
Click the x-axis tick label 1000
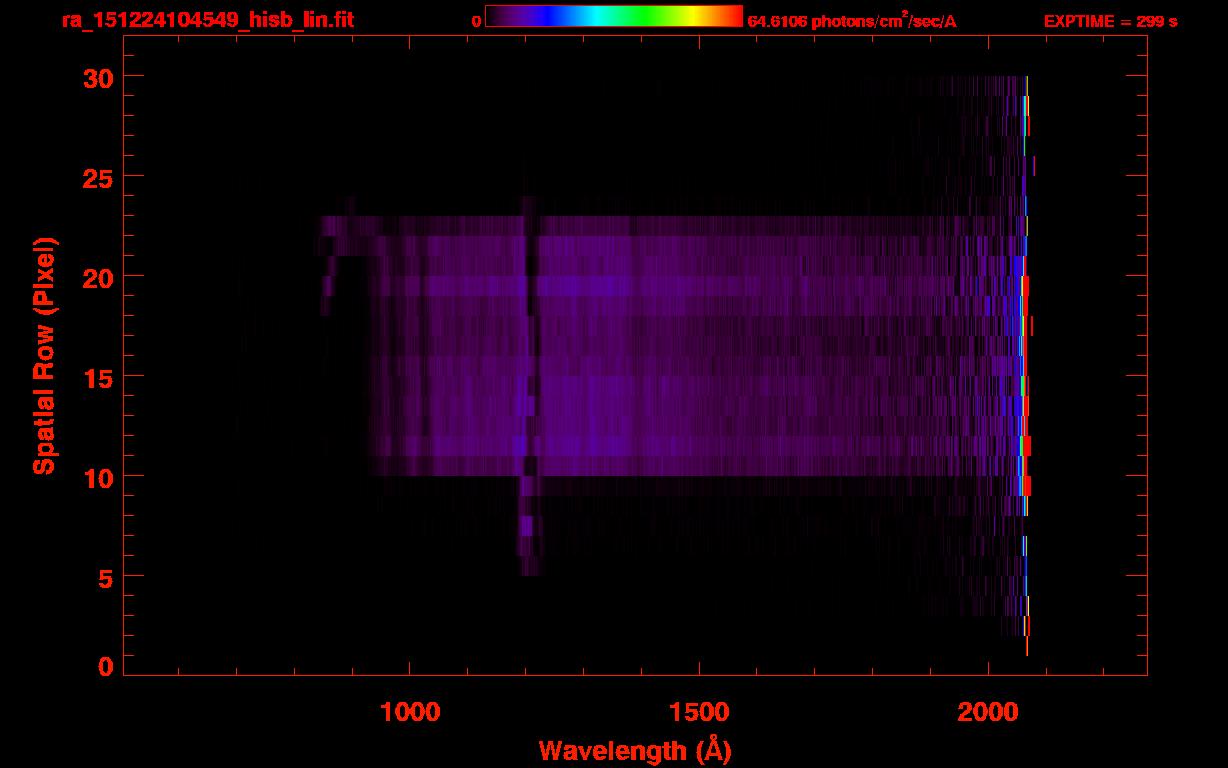[x=409, y=711]
